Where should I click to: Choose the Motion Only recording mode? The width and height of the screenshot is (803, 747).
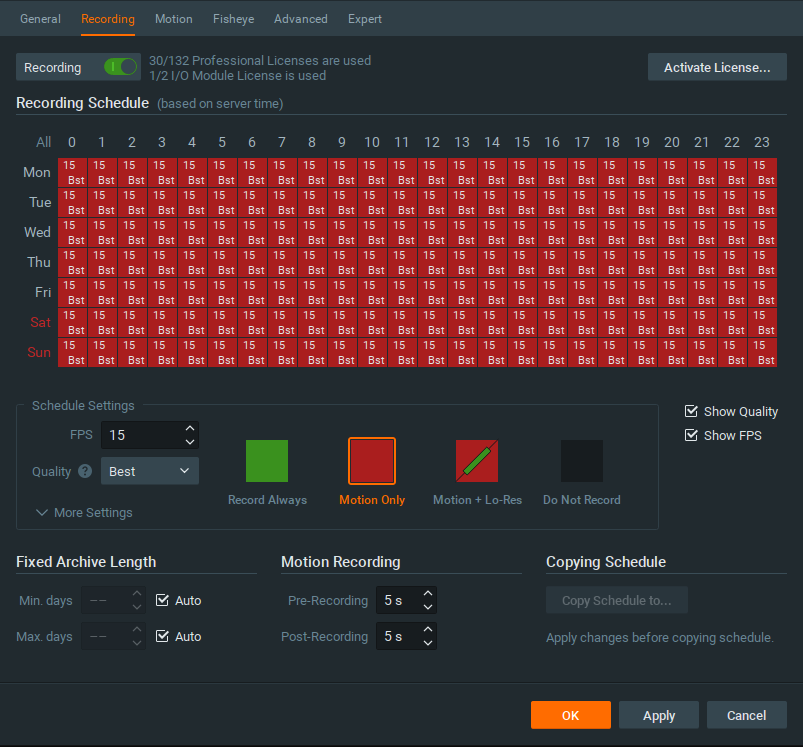click(372, 461)
